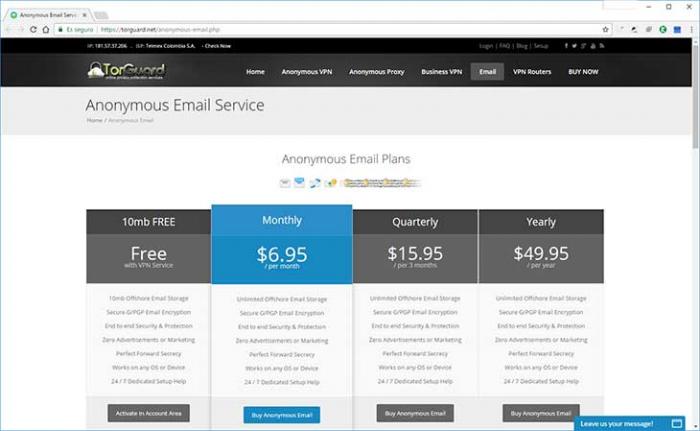
Task: Click ISP Telmex Colombia S.A. text
Action: tap(166, 46)
